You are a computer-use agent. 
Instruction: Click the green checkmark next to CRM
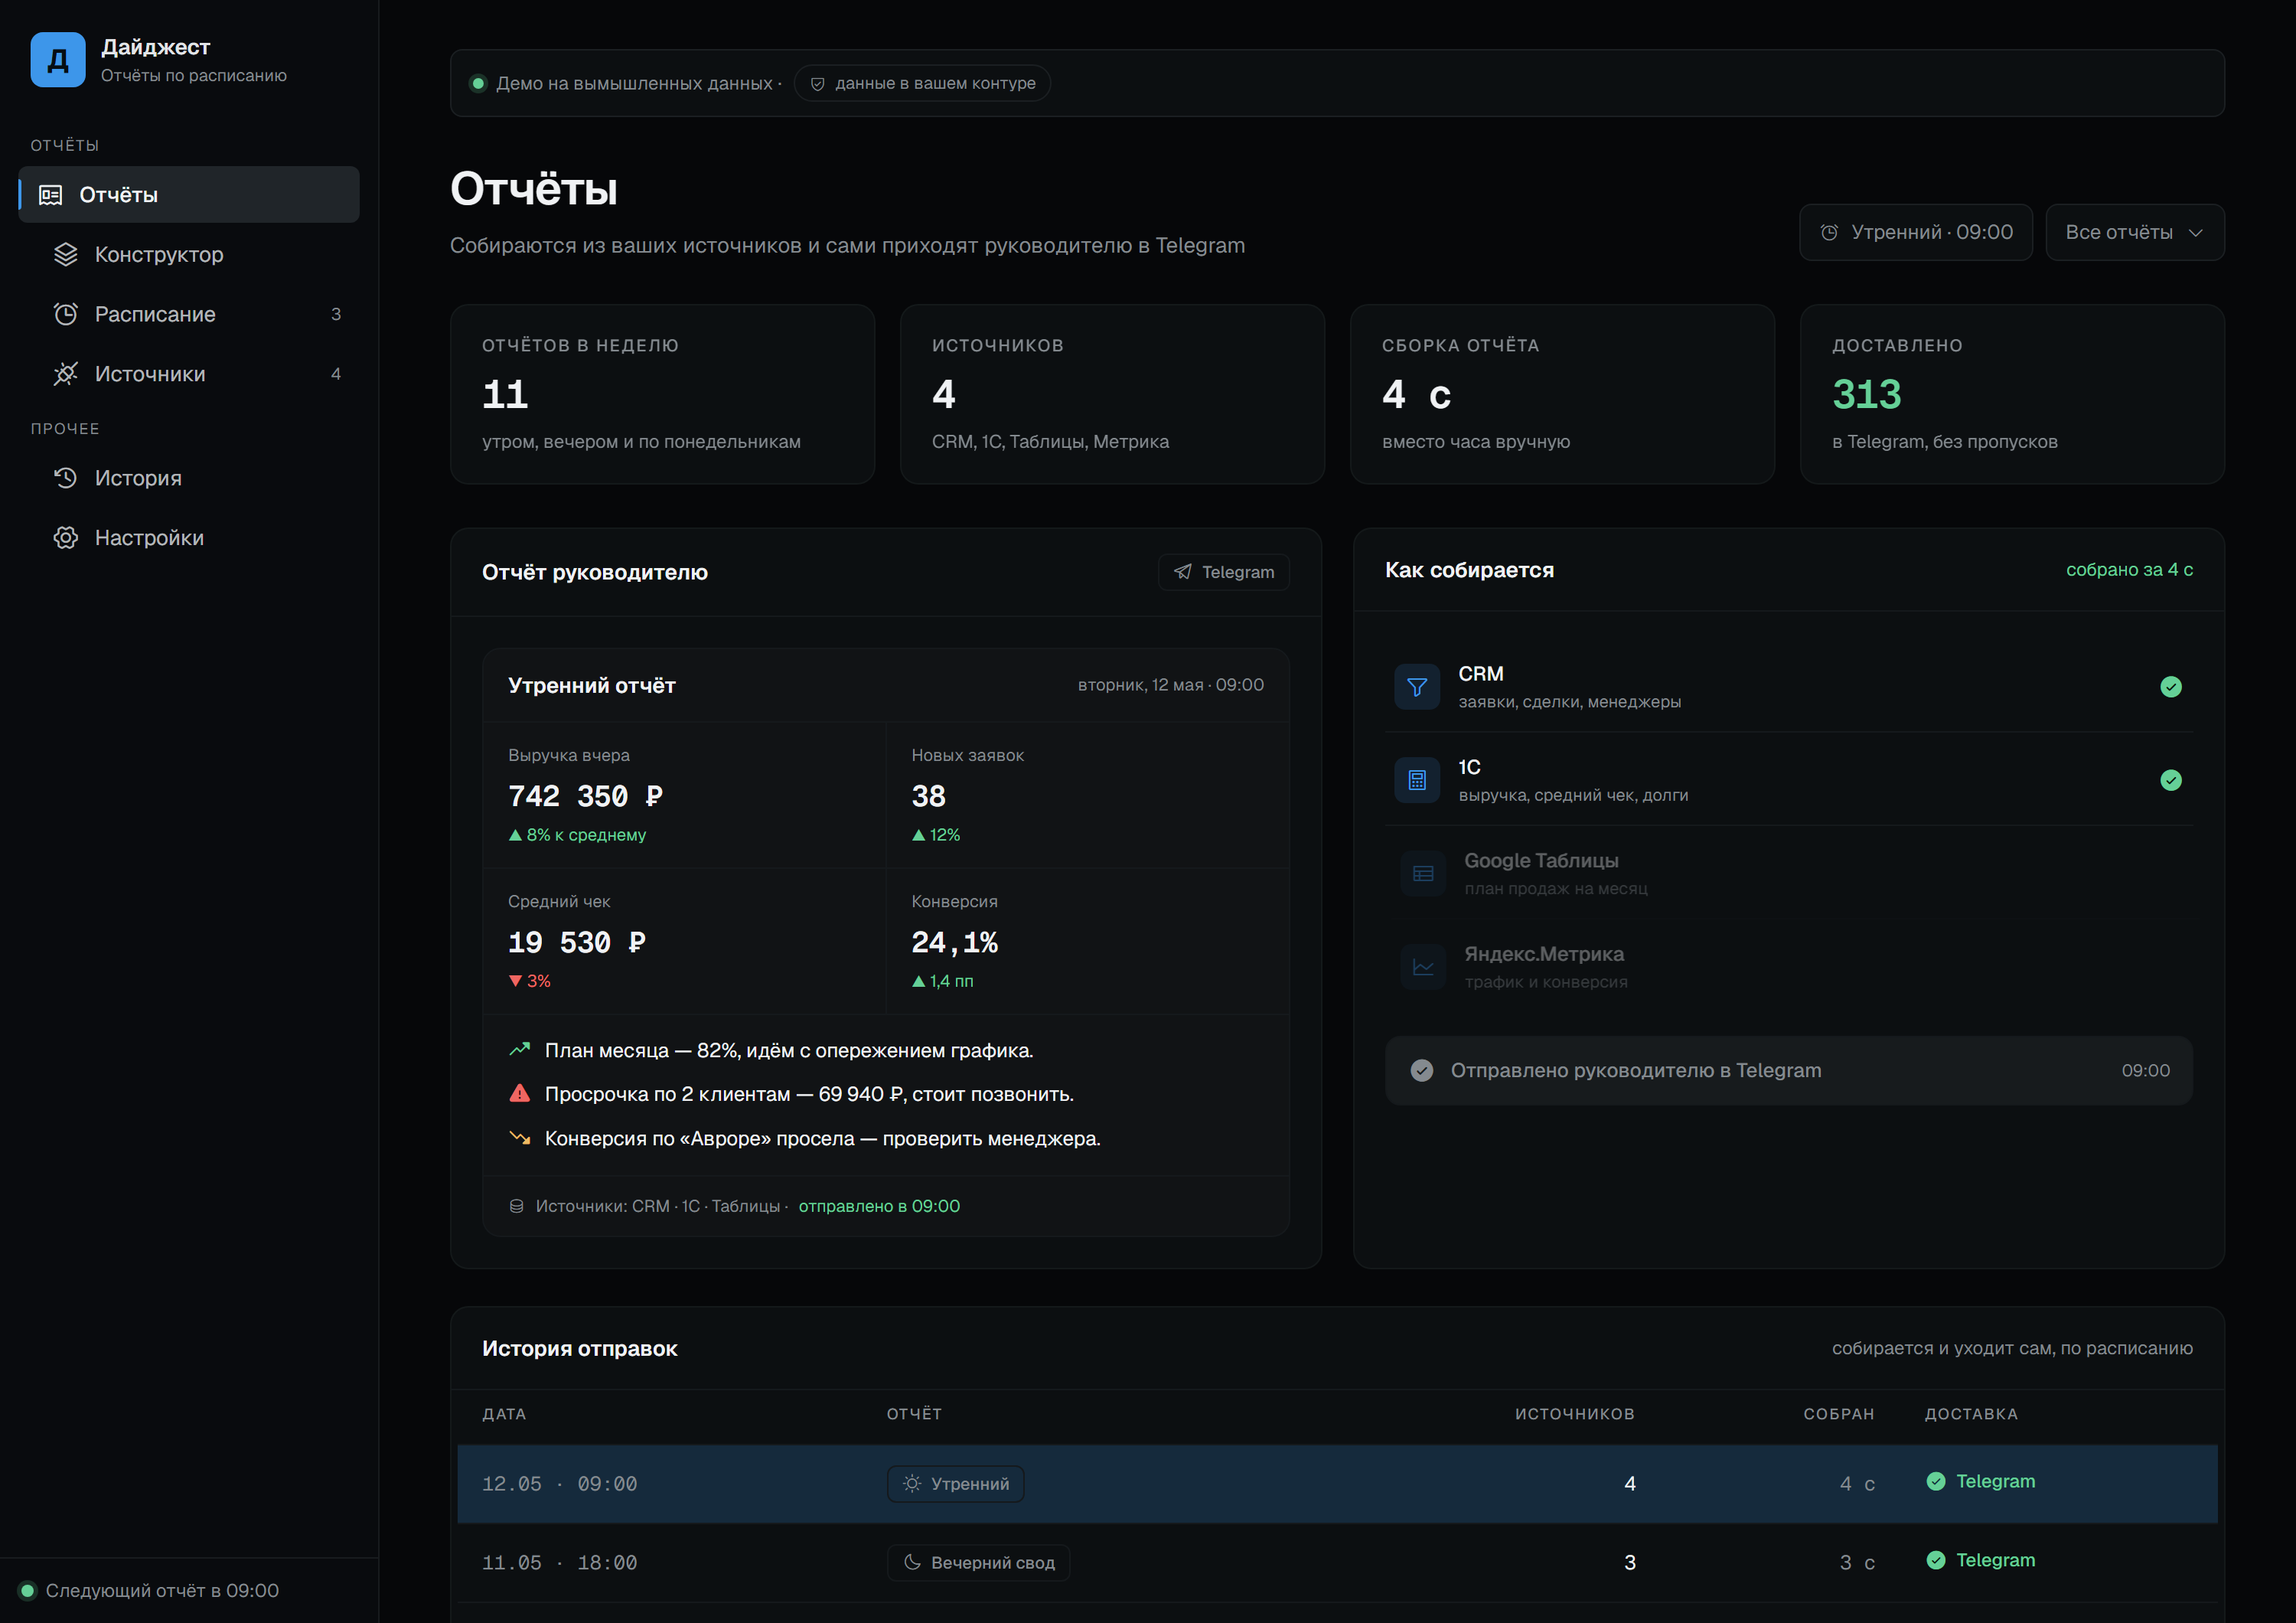pyautogui.click(x=2171, y=687)
